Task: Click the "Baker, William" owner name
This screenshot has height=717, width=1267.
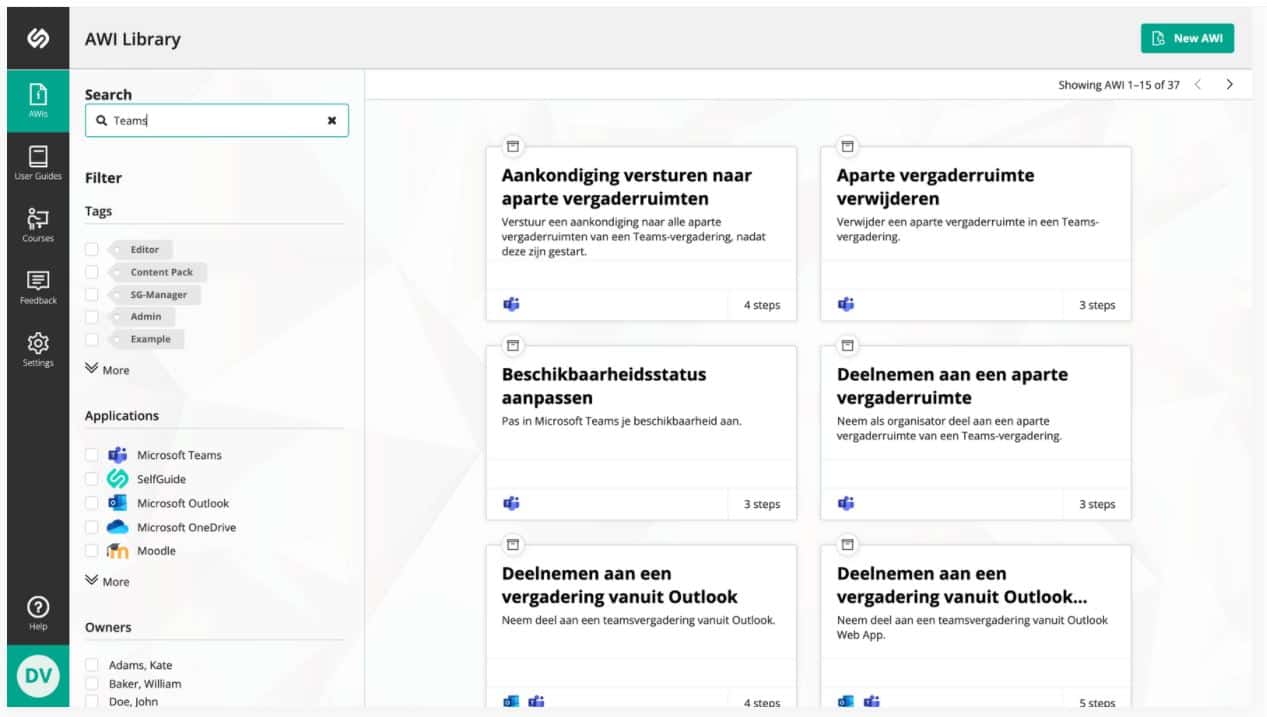Action: point(145,684)
